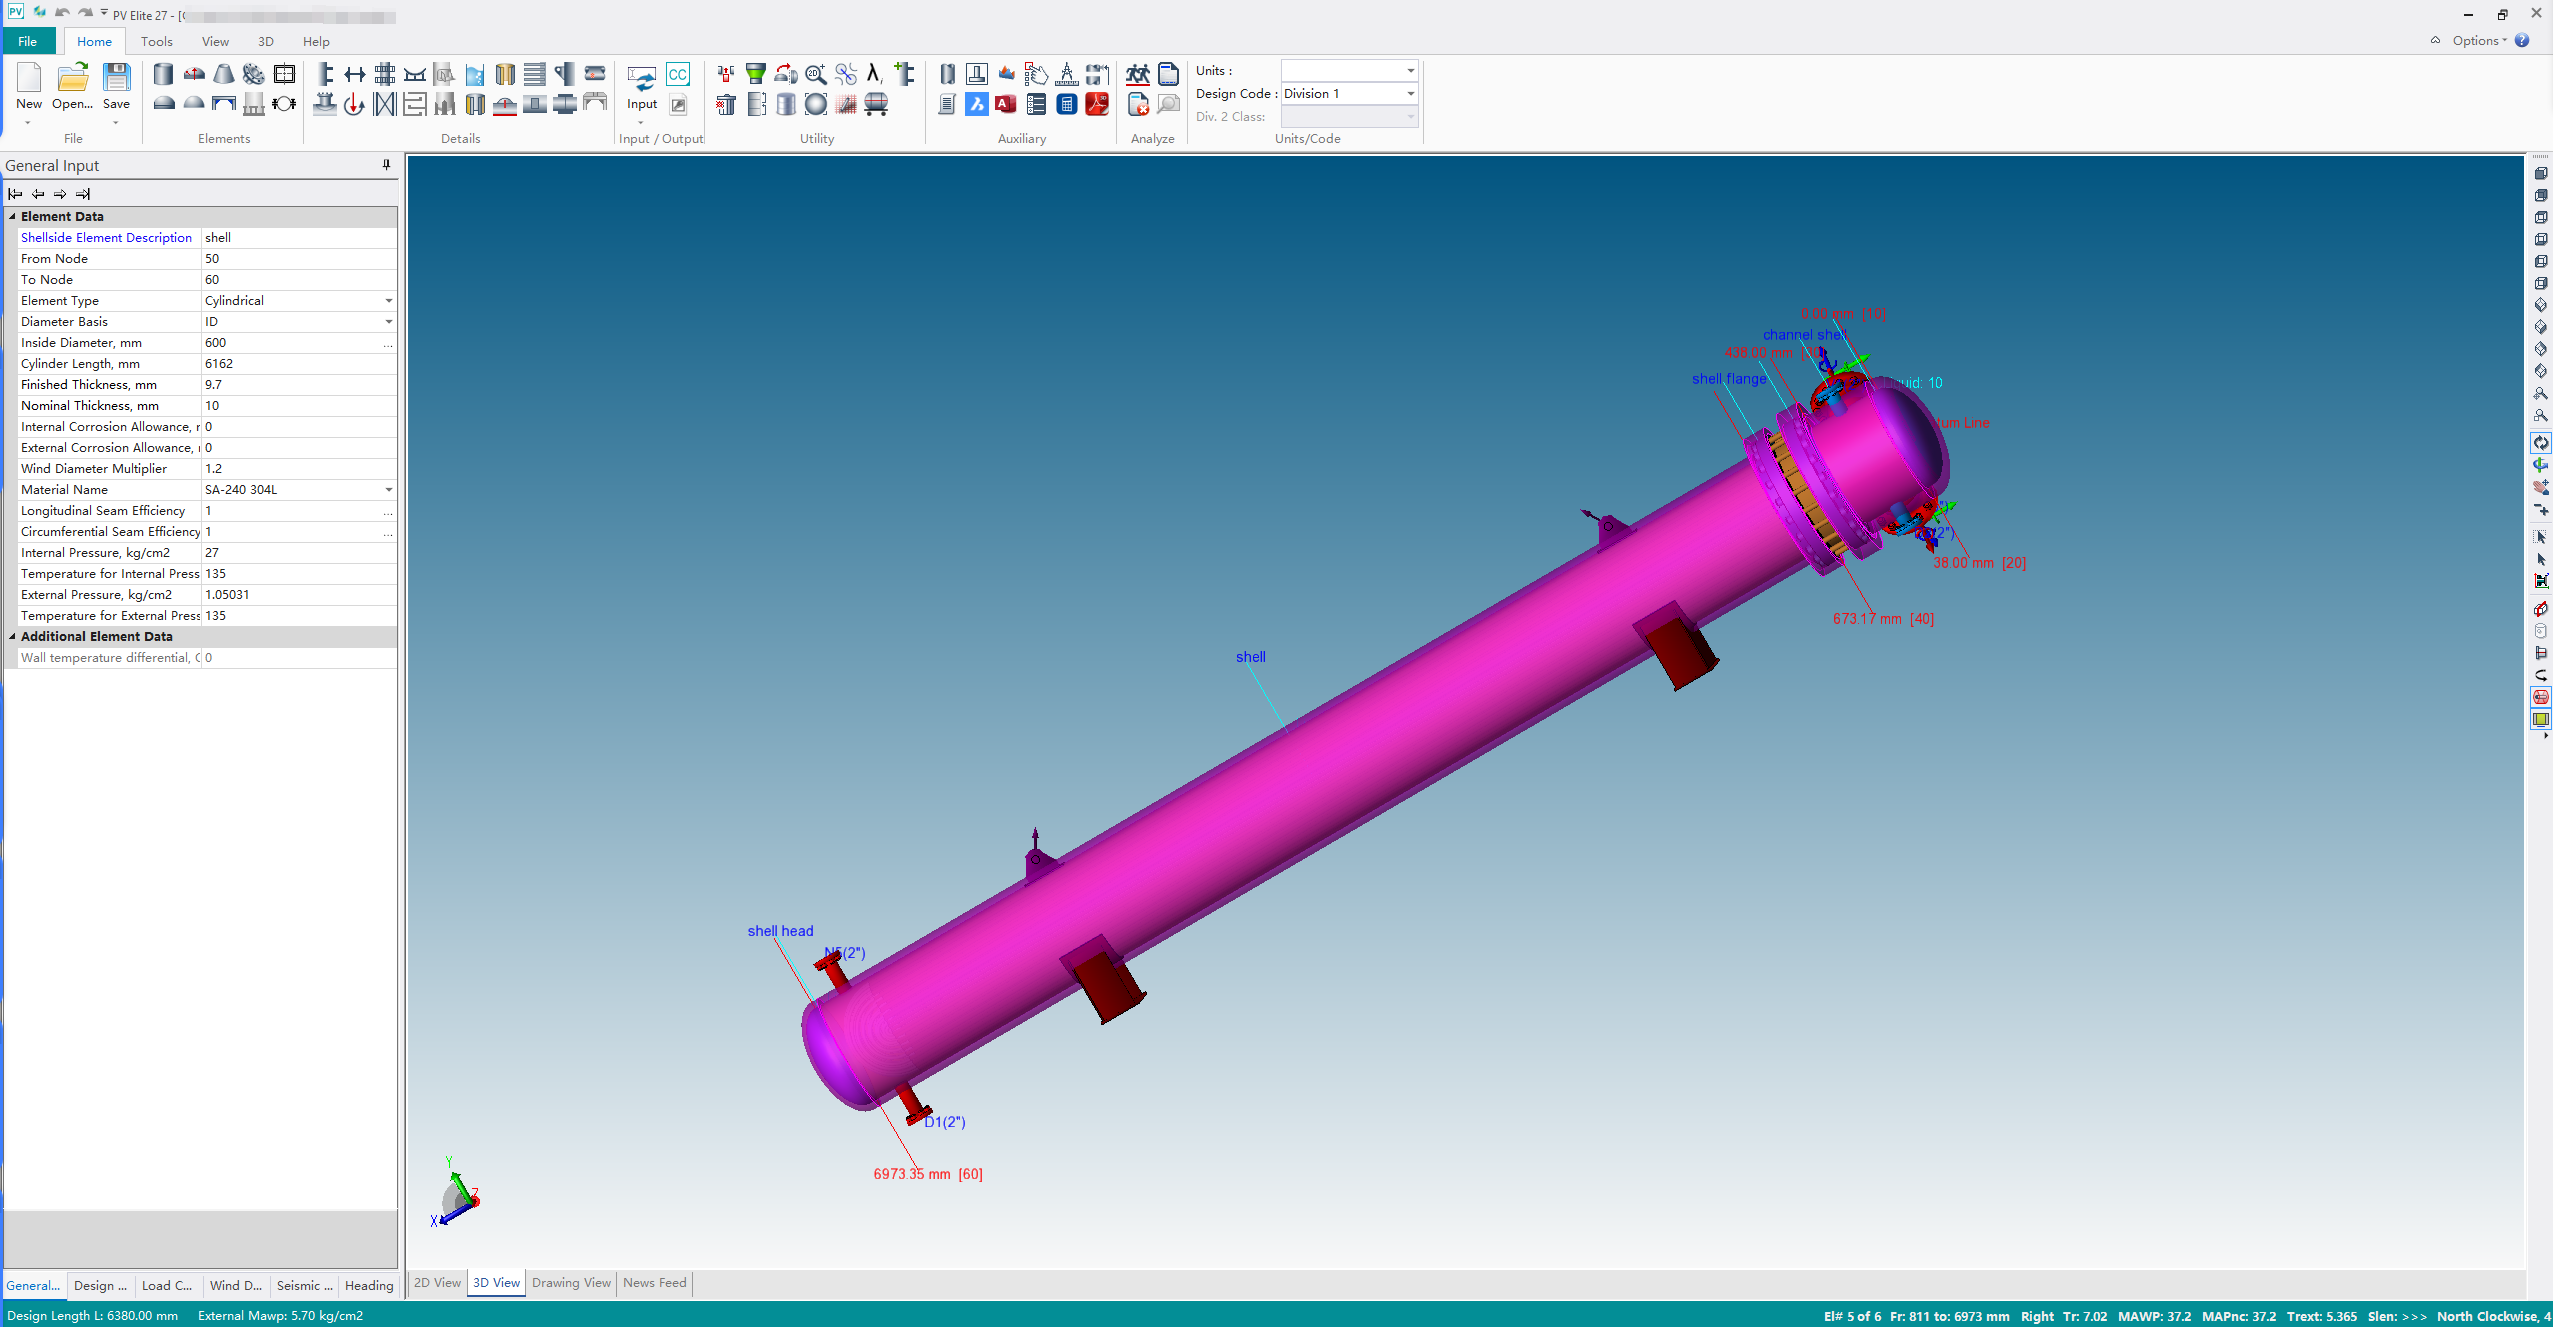2553x1327 pixels.
Task: Toggle the General Input panel pin
Action: [x=386, y=165]
